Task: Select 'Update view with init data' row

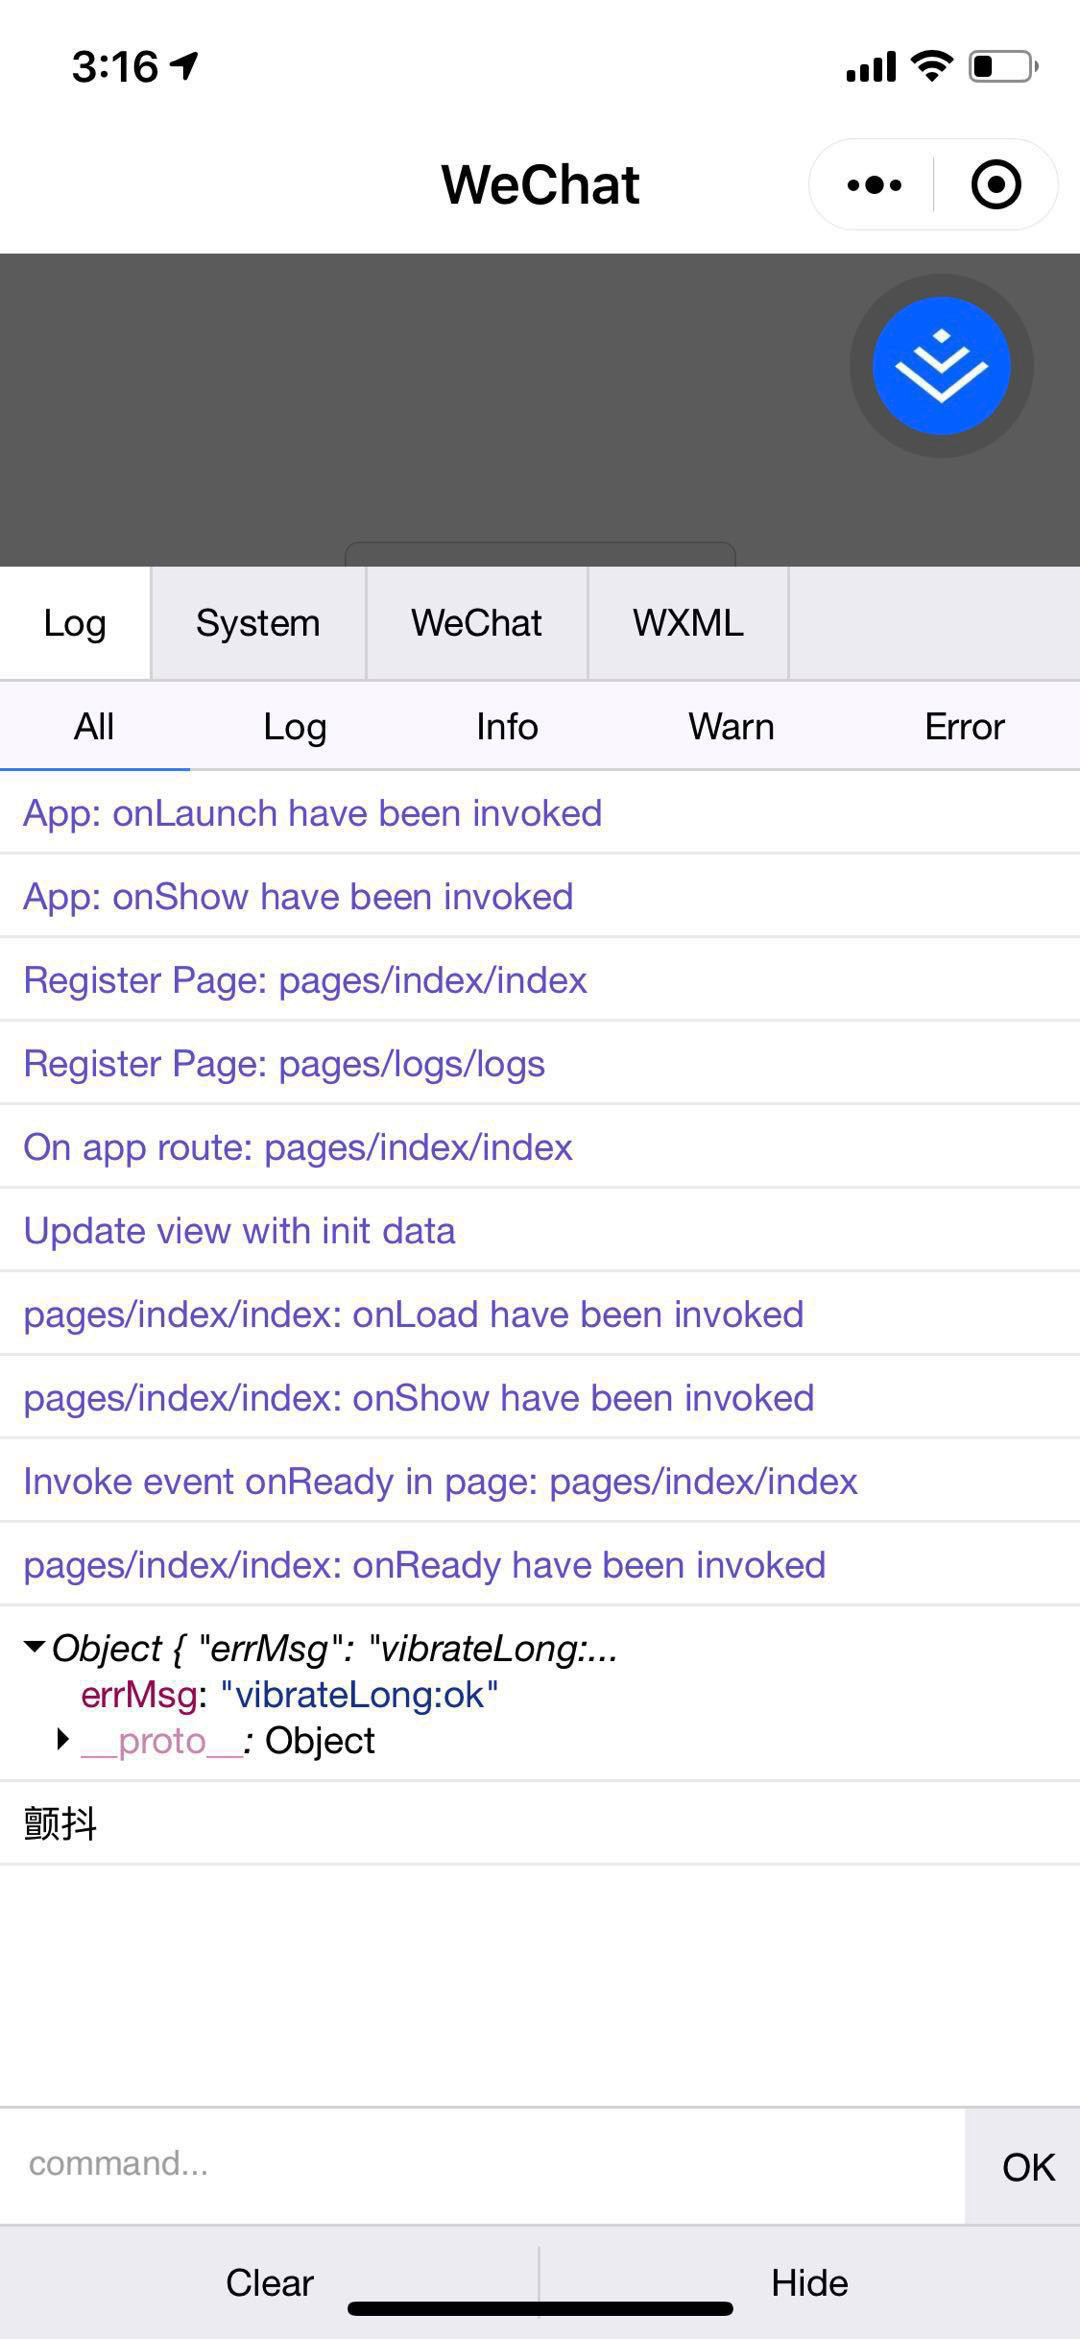Action: point(540,1230)
